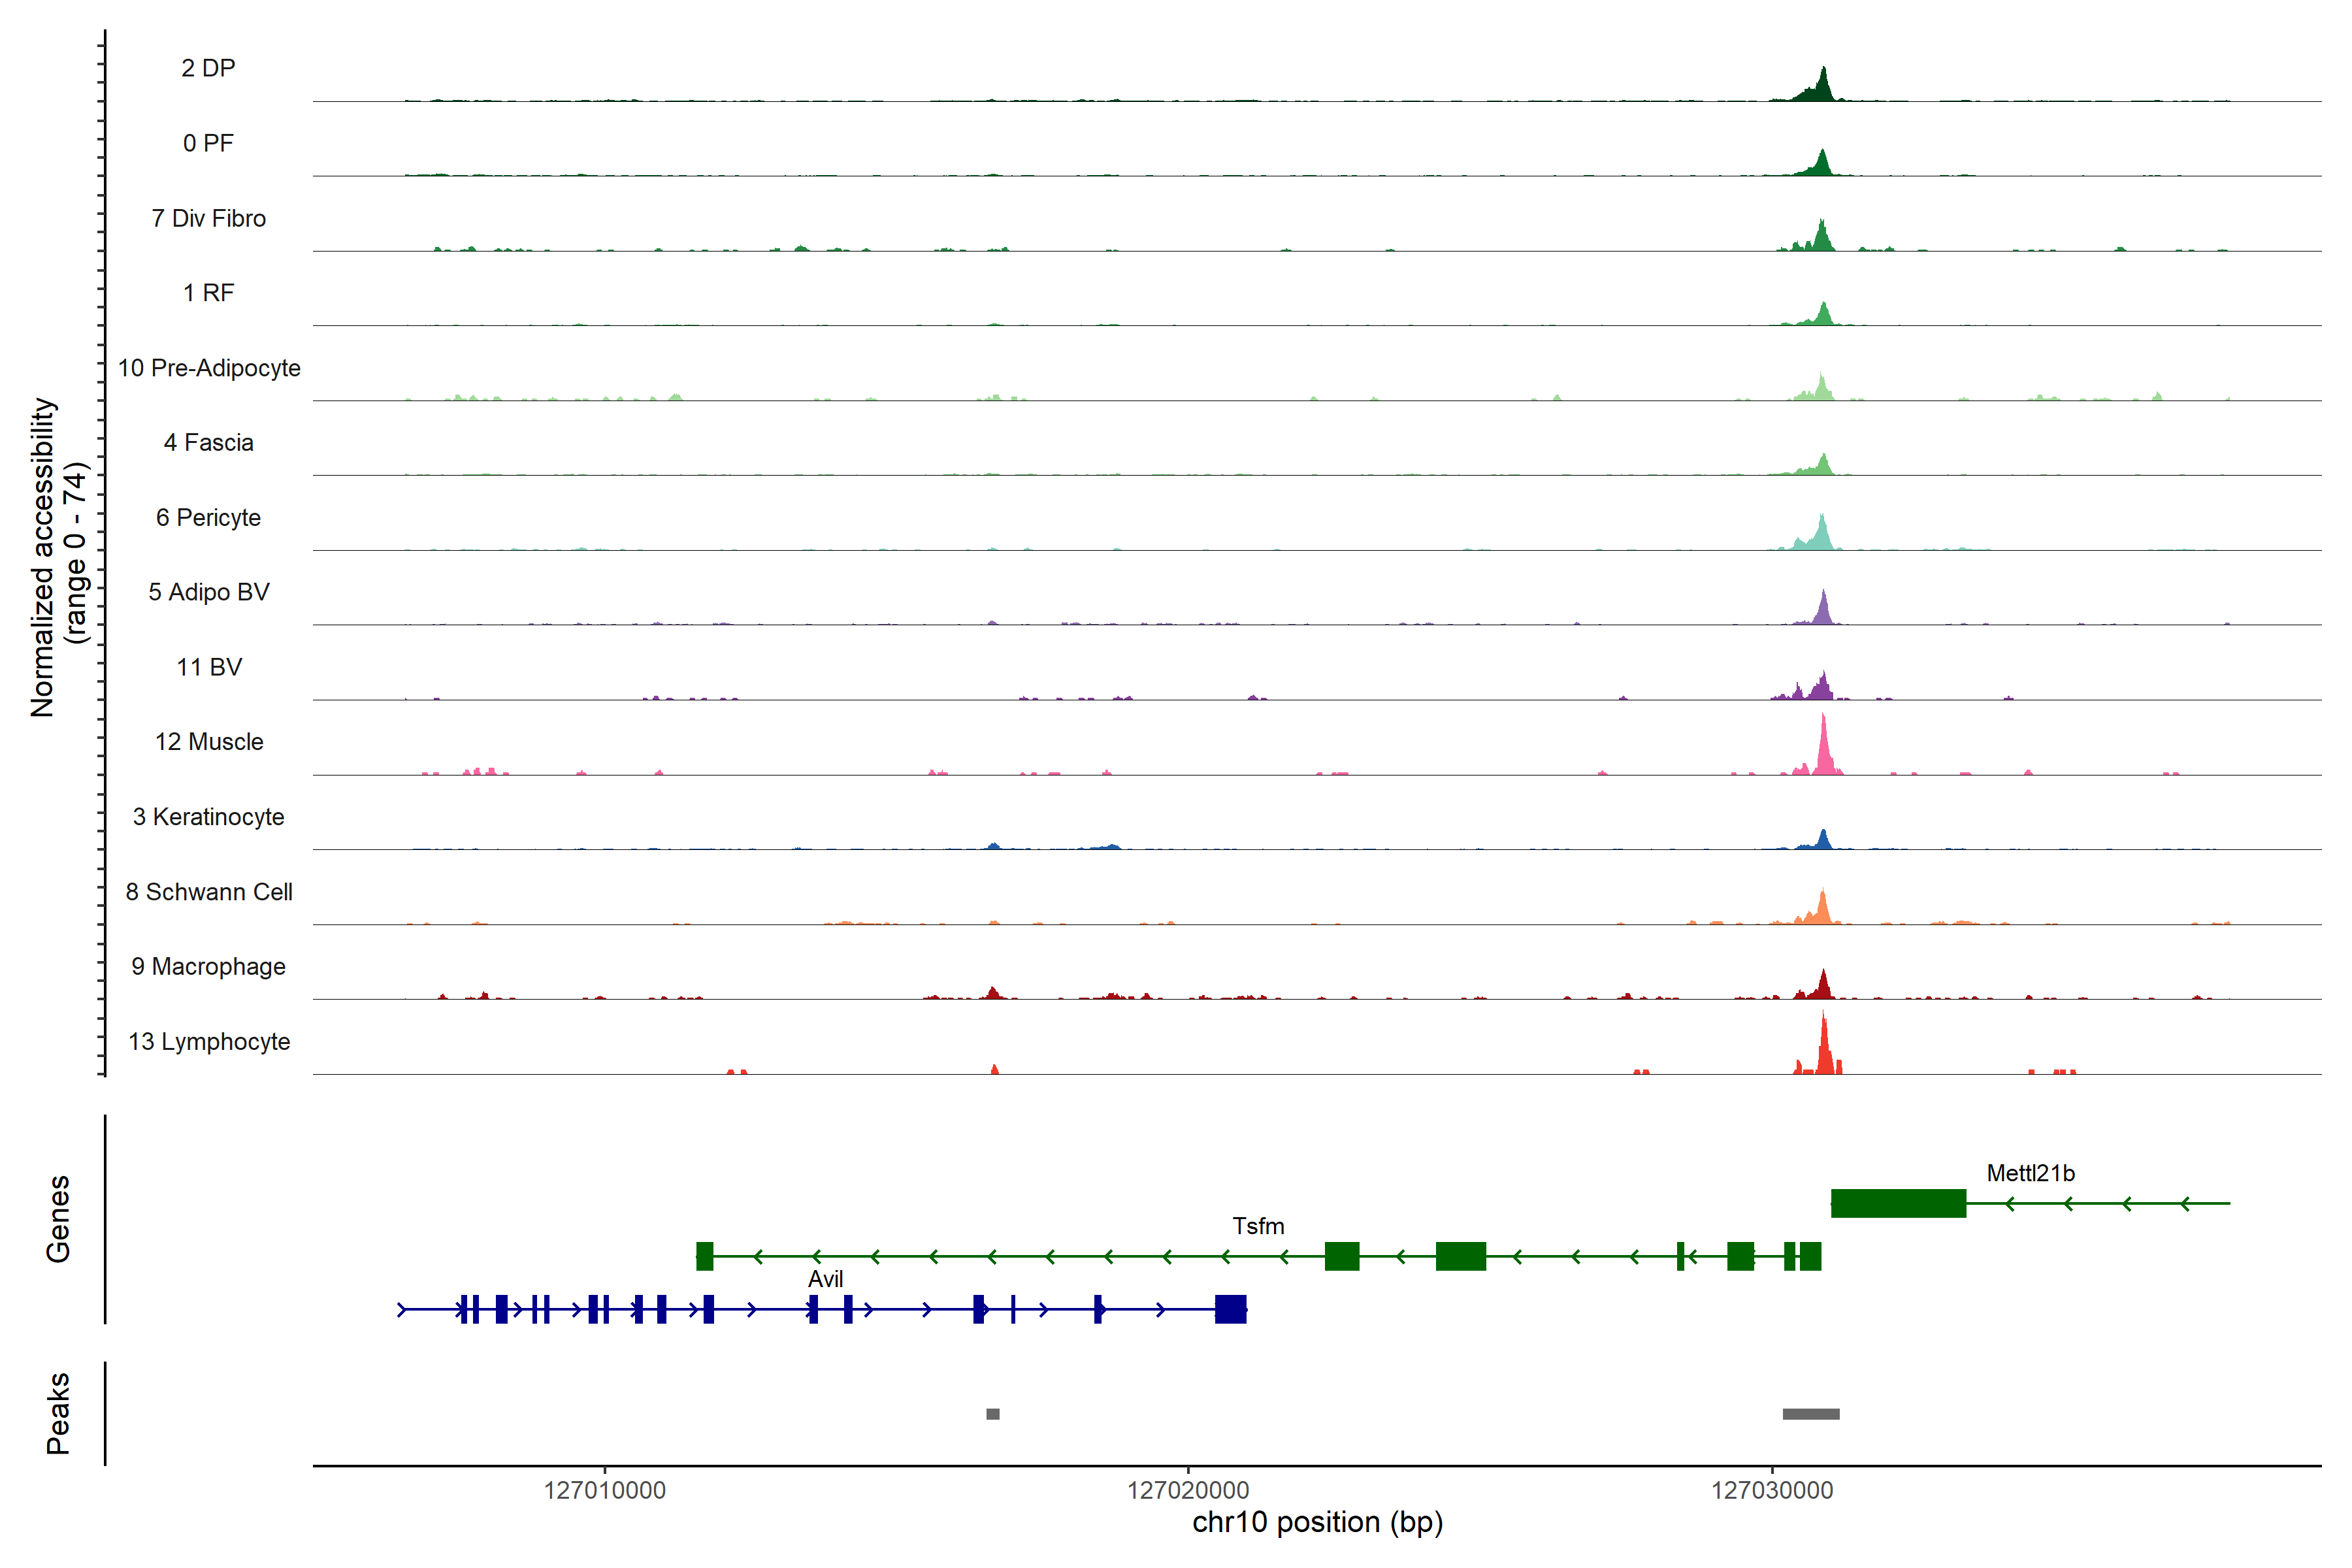Click the Peaks panel label
The width and height of the screenshot is (2352, 1568).
pos(58,1413)
